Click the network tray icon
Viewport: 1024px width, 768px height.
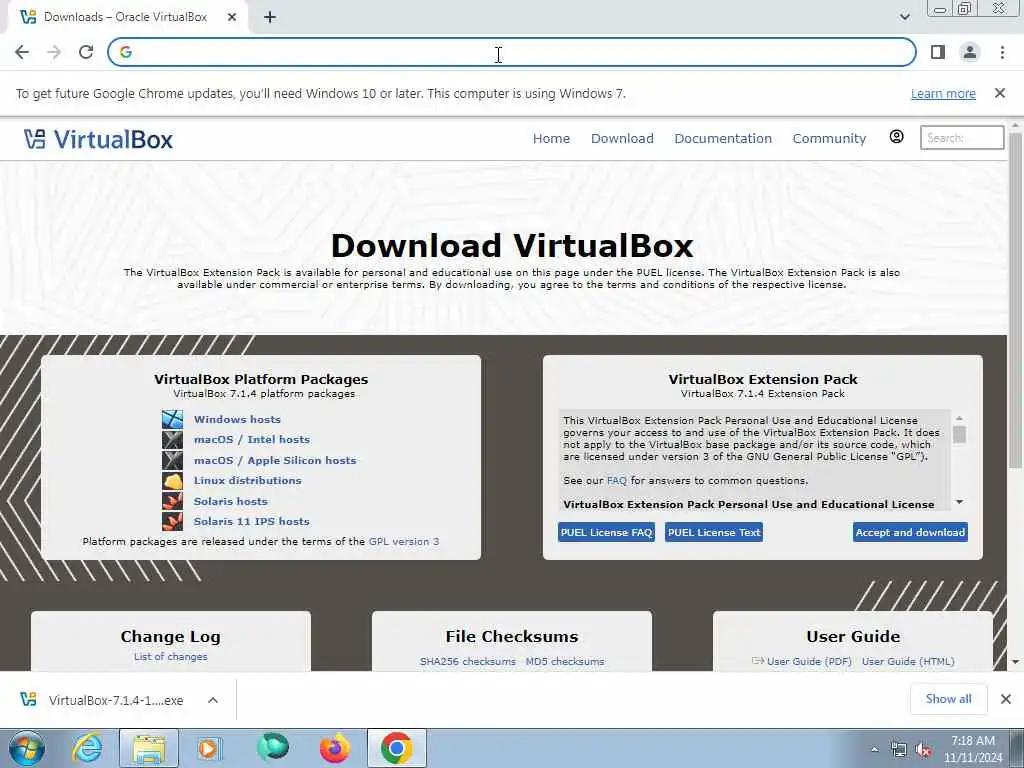899,750
